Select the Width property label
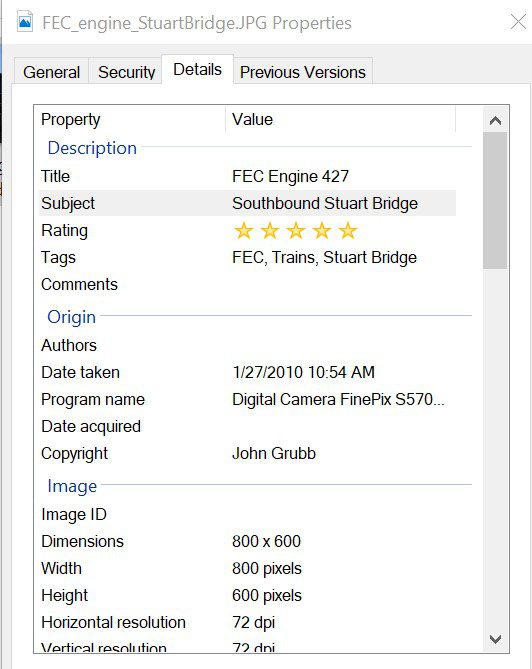Screen dimensions: 532x669 [61, 568]
